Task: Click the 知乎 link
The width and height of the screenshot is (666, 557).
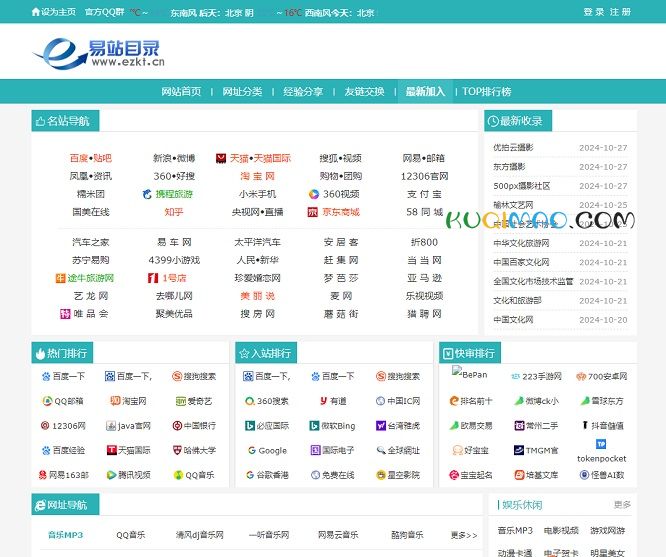Action: [174, 212]
